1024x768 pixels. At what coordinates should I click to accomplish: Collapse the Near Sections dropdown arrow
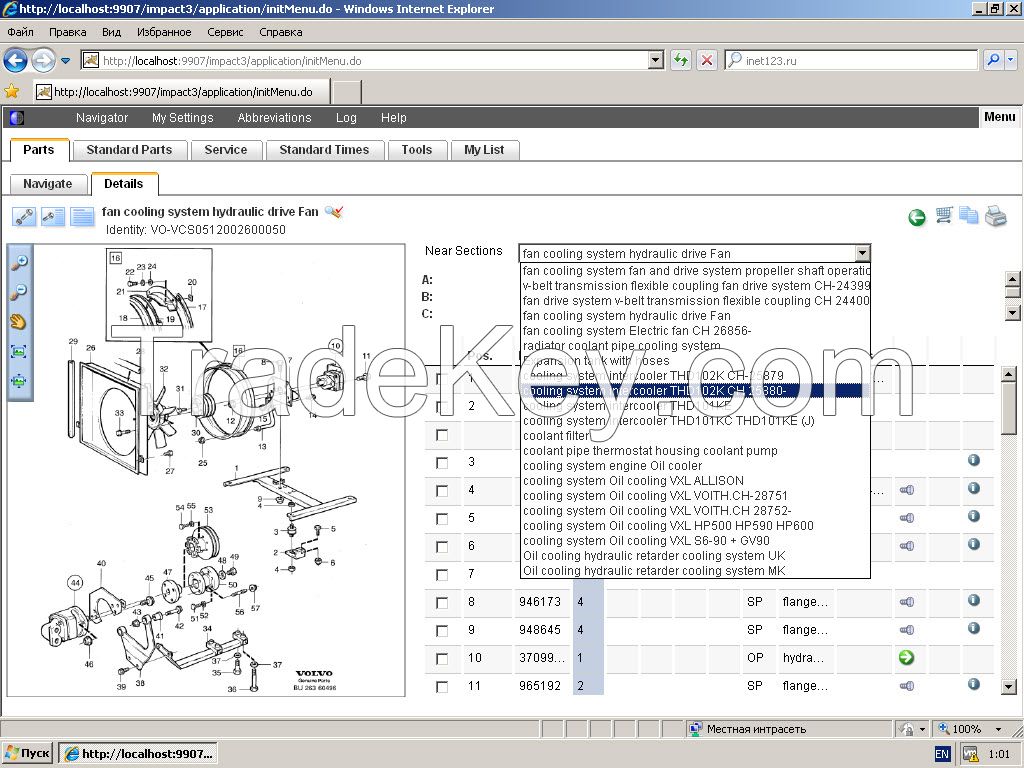[863, 253]
